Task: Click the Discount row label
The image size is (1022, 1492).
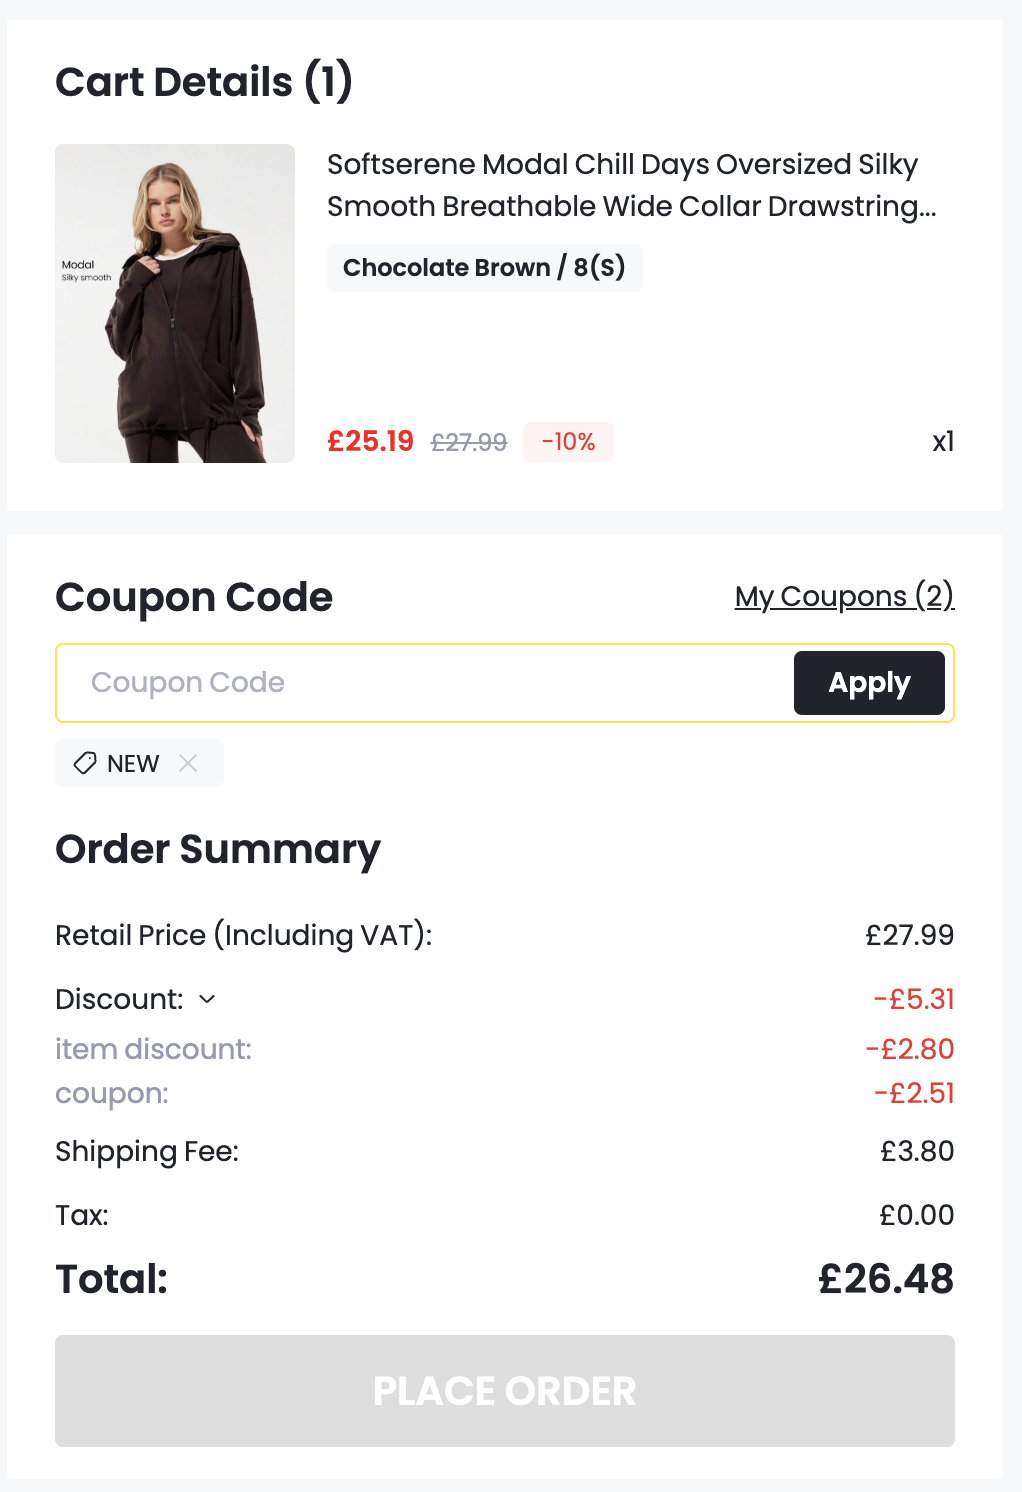Action: (119, 999)
